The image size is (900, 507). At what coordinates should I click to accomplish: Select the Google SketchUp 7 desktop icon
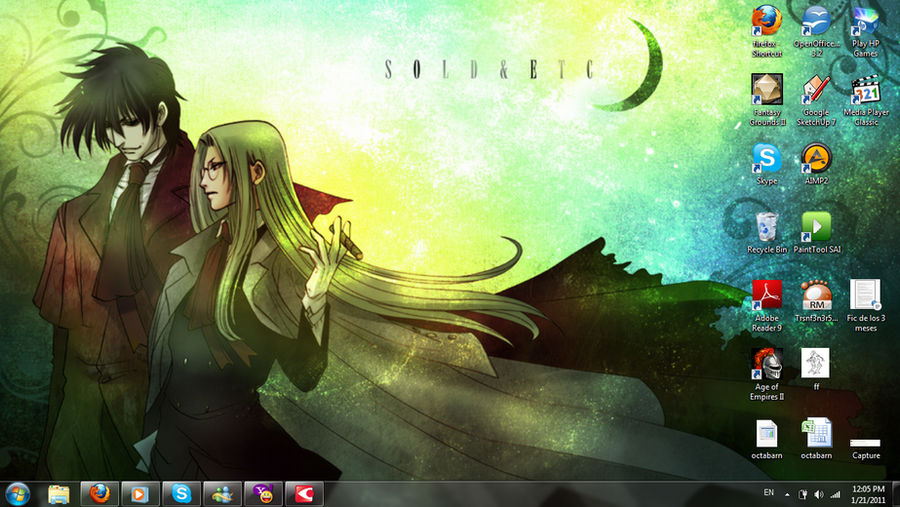pyautogui.click(x=816, y=100)
